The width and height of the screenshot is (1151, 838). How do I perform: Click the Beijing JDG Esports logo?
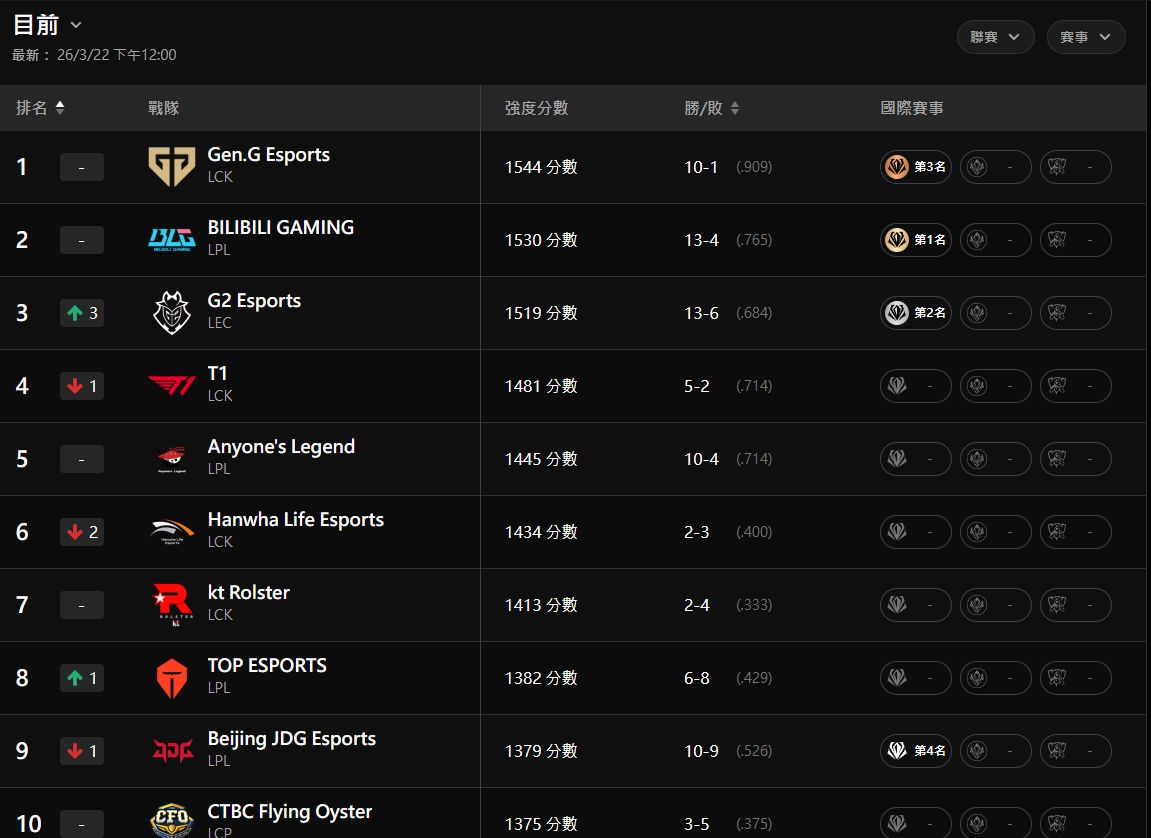click(x=171, y=751)
